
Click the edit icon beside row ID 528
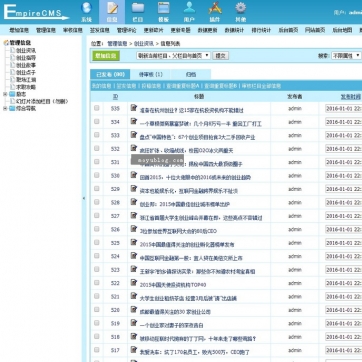pyautogui.click(x=134, y=202)
